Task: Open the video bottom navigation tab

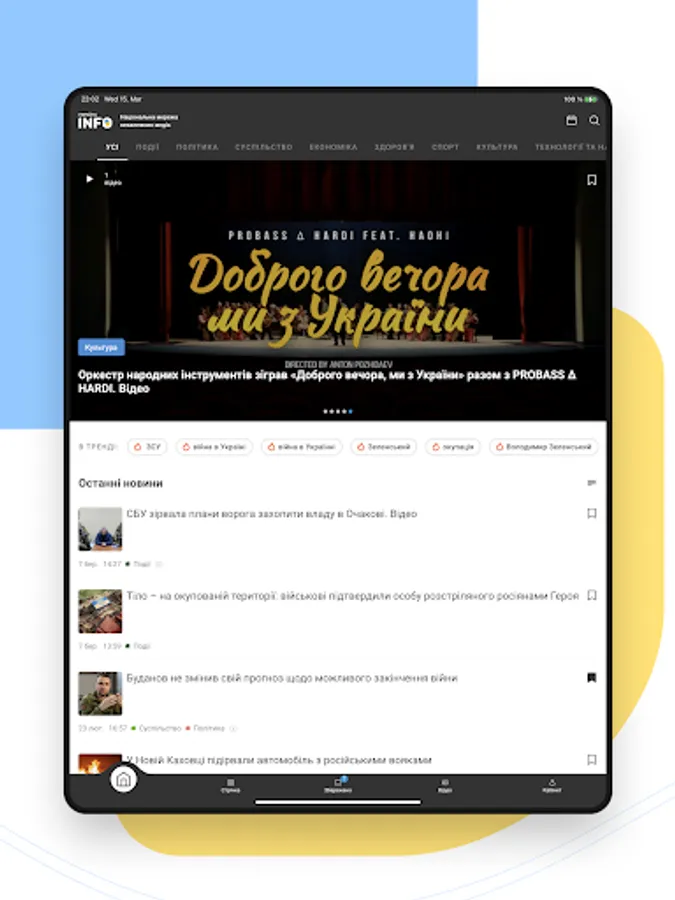Action: pos(445,786)
